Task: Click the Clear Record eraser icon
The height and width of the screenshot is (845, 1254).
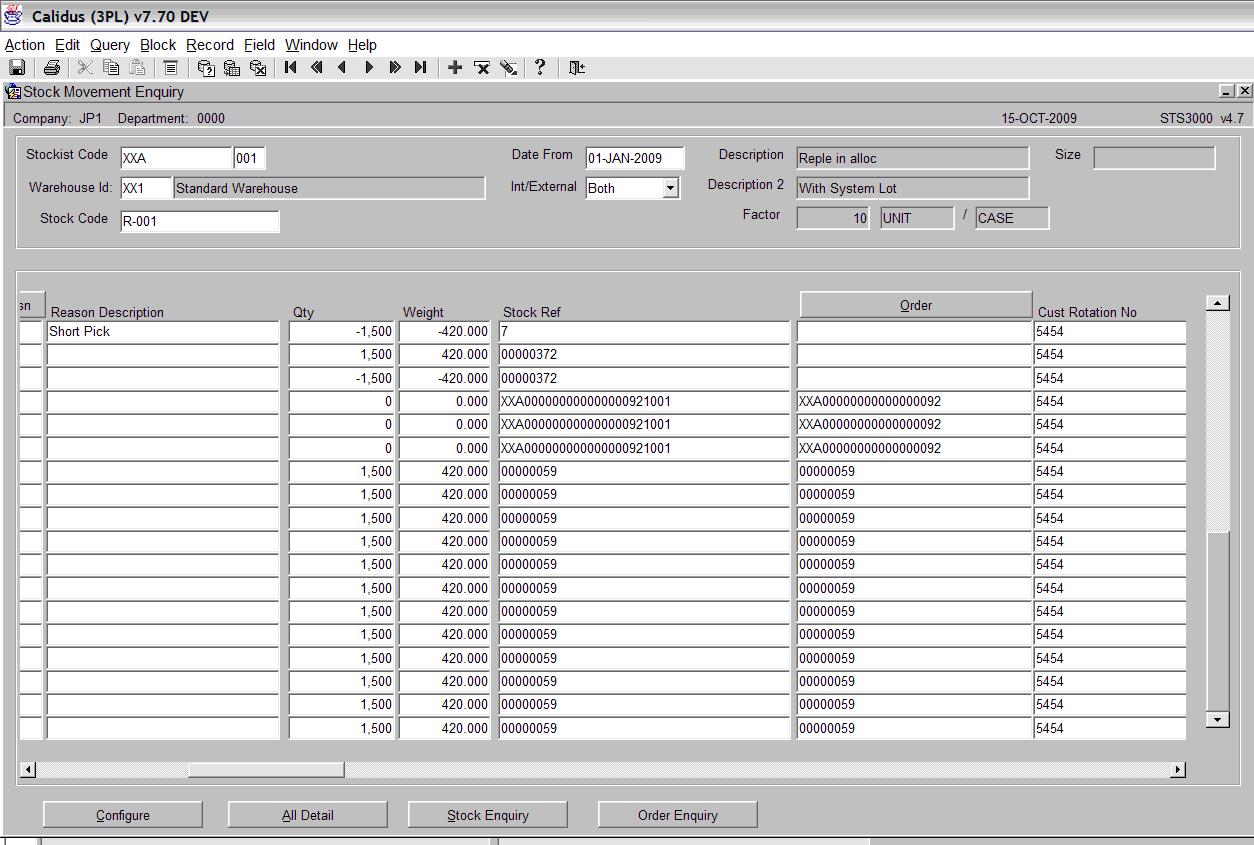Action: 508,68
